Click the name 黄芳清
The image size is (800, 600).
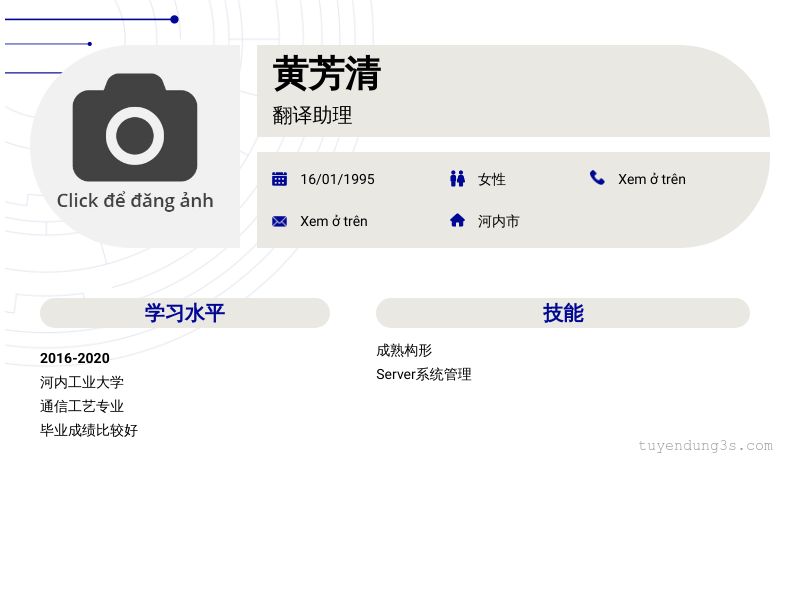coord(327,74)
